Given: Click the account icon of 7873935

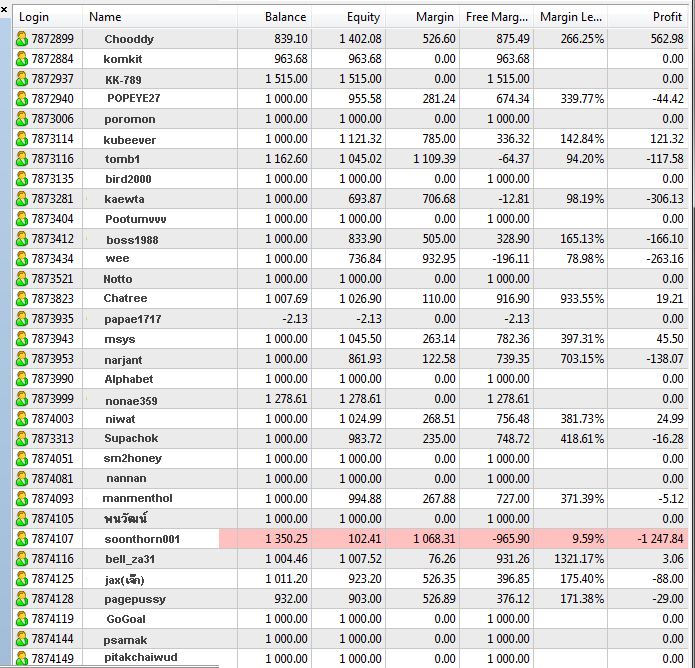Looking at the screenshot, I should [x=22, y=319].
